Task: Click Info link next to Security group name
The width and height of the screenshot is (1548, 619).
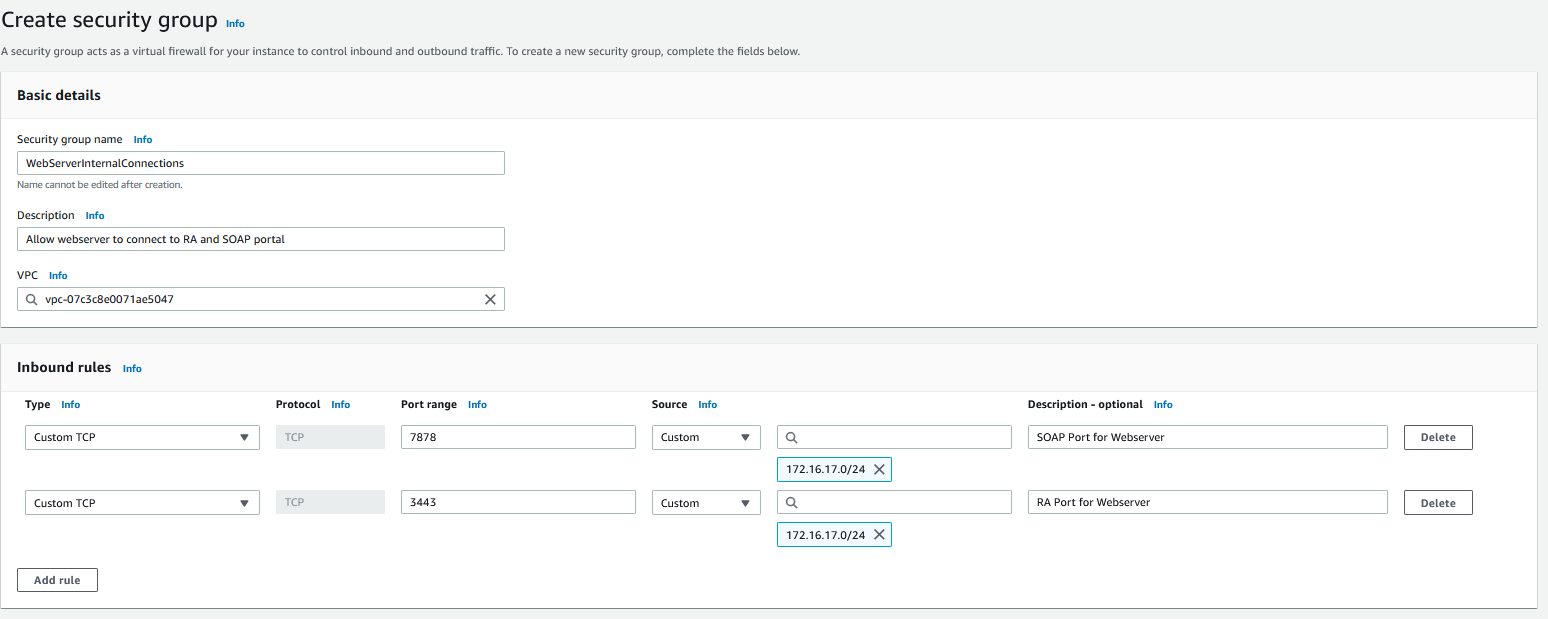Action: click(143, 140)
